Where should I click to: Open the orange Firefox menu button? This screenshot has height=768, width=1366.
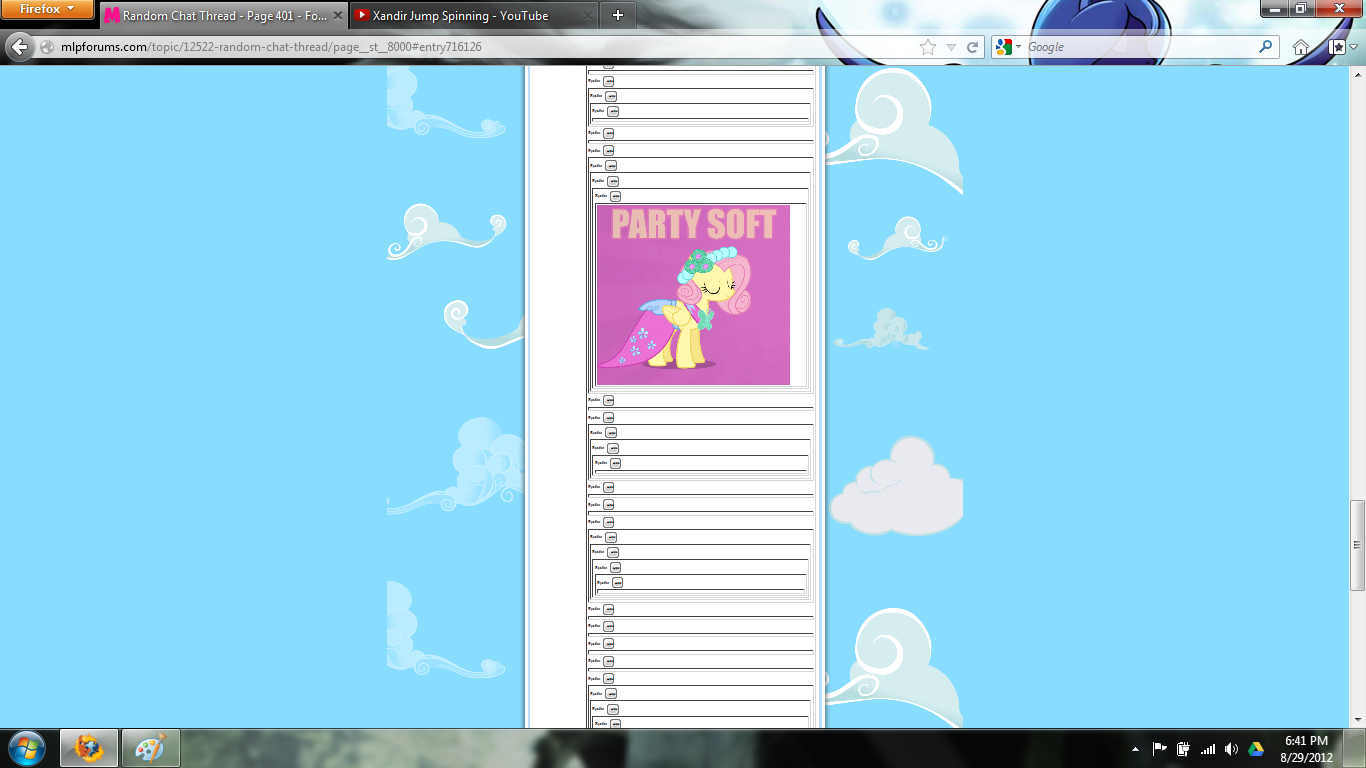pos(47,9)
